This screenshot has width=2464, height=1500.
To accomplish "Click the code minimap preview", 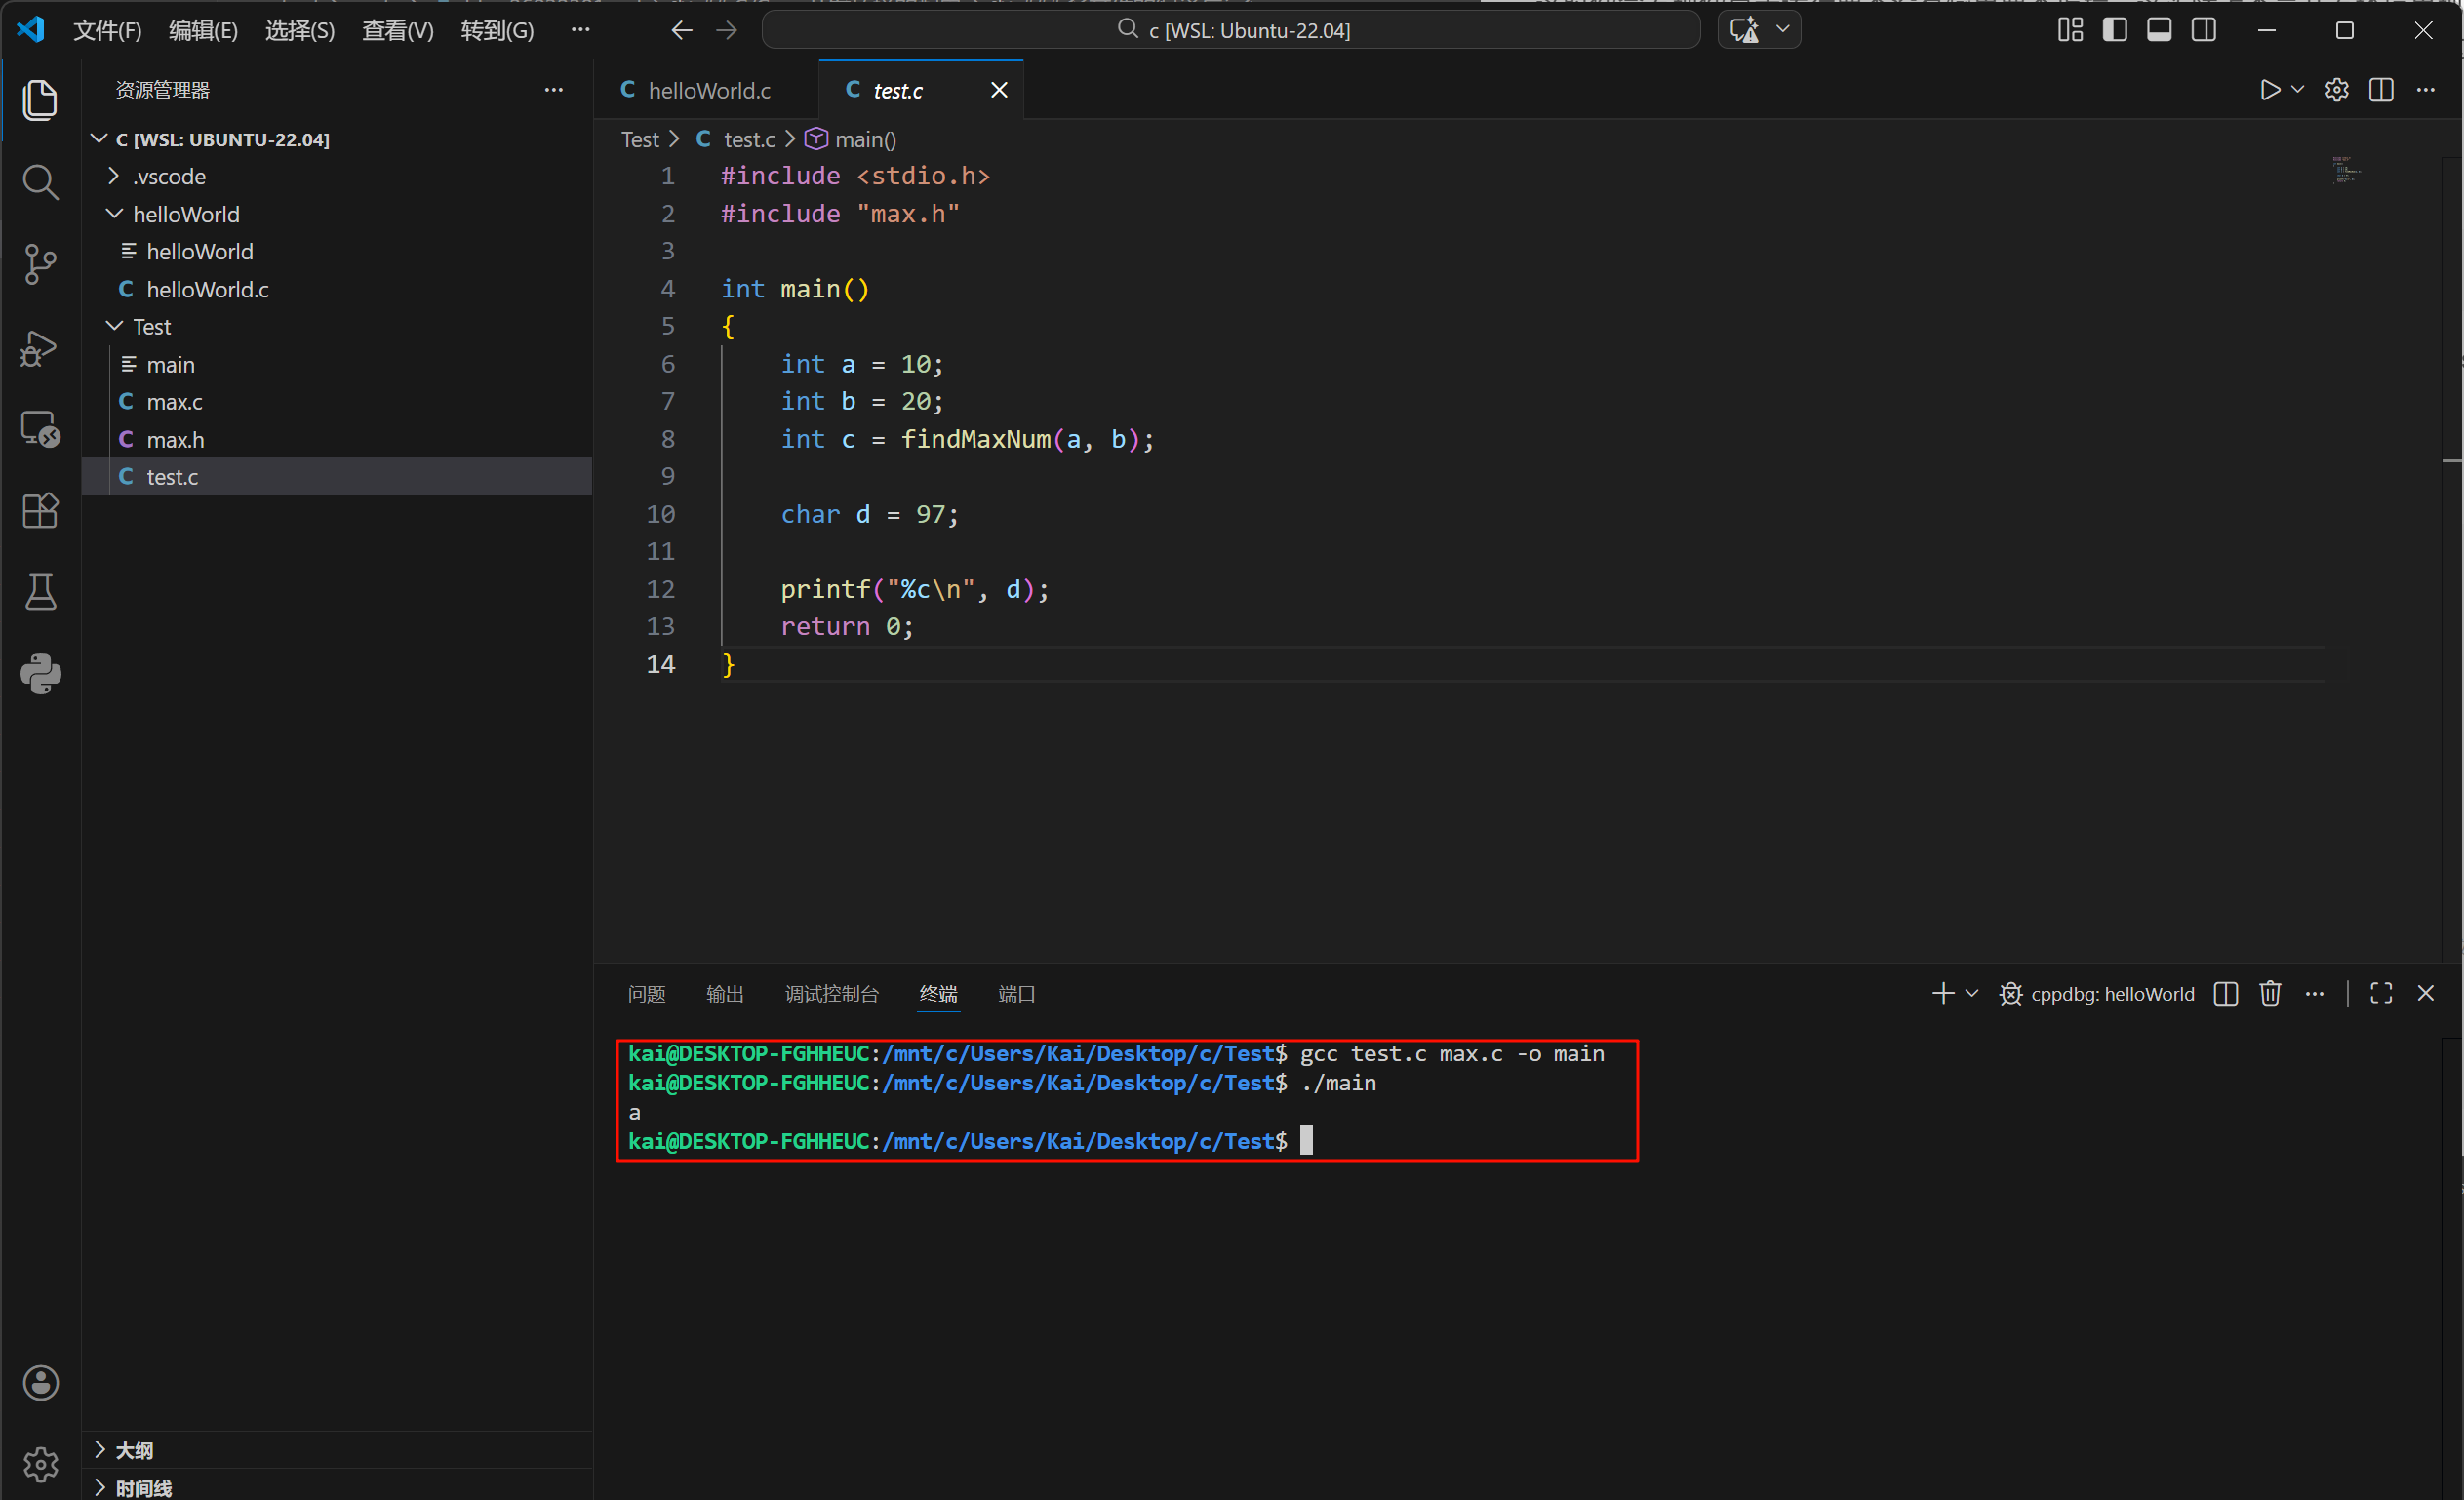I will click(2346, 170).
